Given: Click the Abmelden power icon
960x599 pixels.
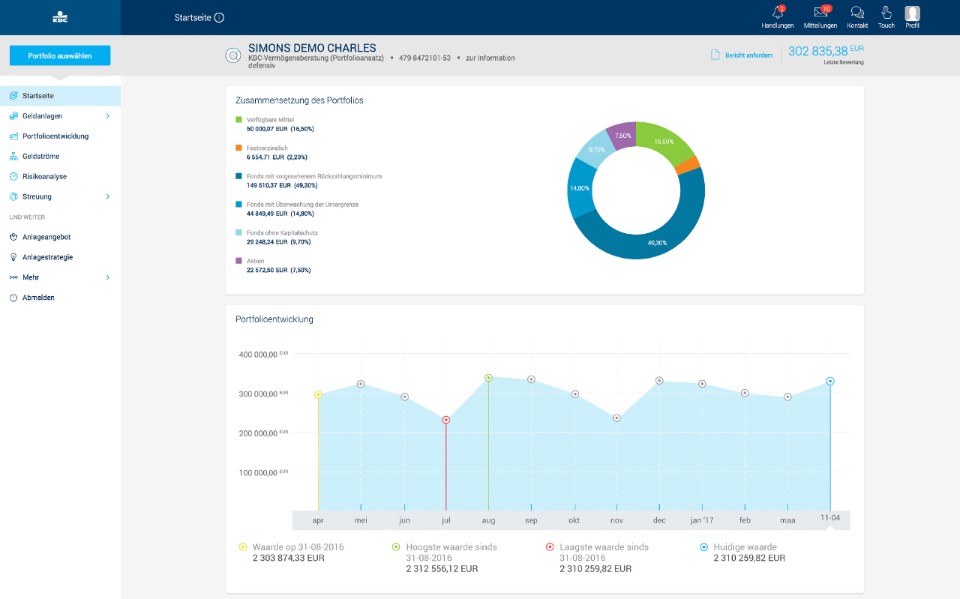Looking at the screenshot, I should point(13,298).
